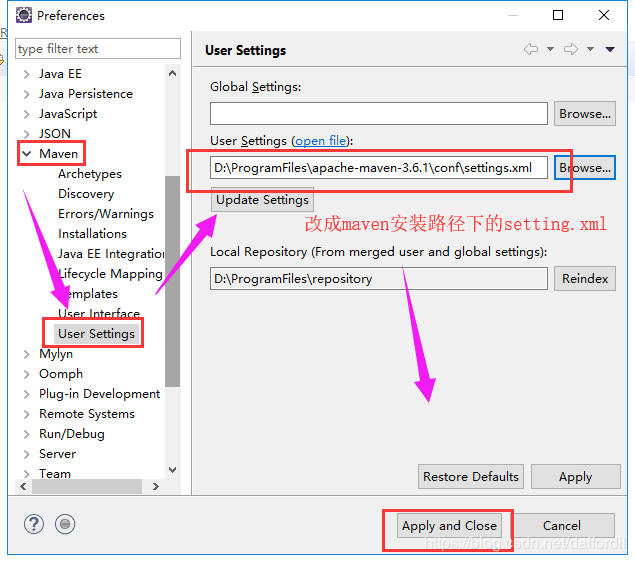Screen dimensions: 635x562
Task: Click the Apply button
Action: pos(575,477)
